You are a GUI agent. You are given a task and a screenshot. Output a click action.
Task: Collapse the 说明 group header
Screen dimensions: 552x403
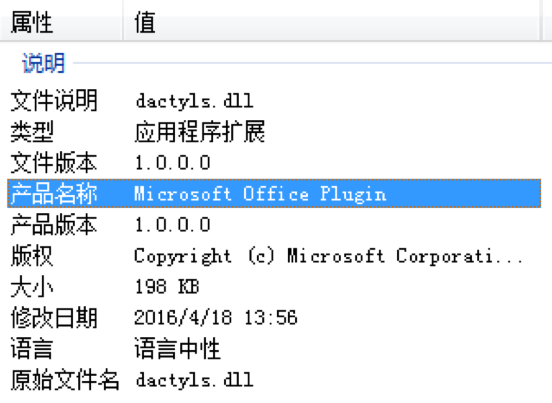(x=44, y=63)
